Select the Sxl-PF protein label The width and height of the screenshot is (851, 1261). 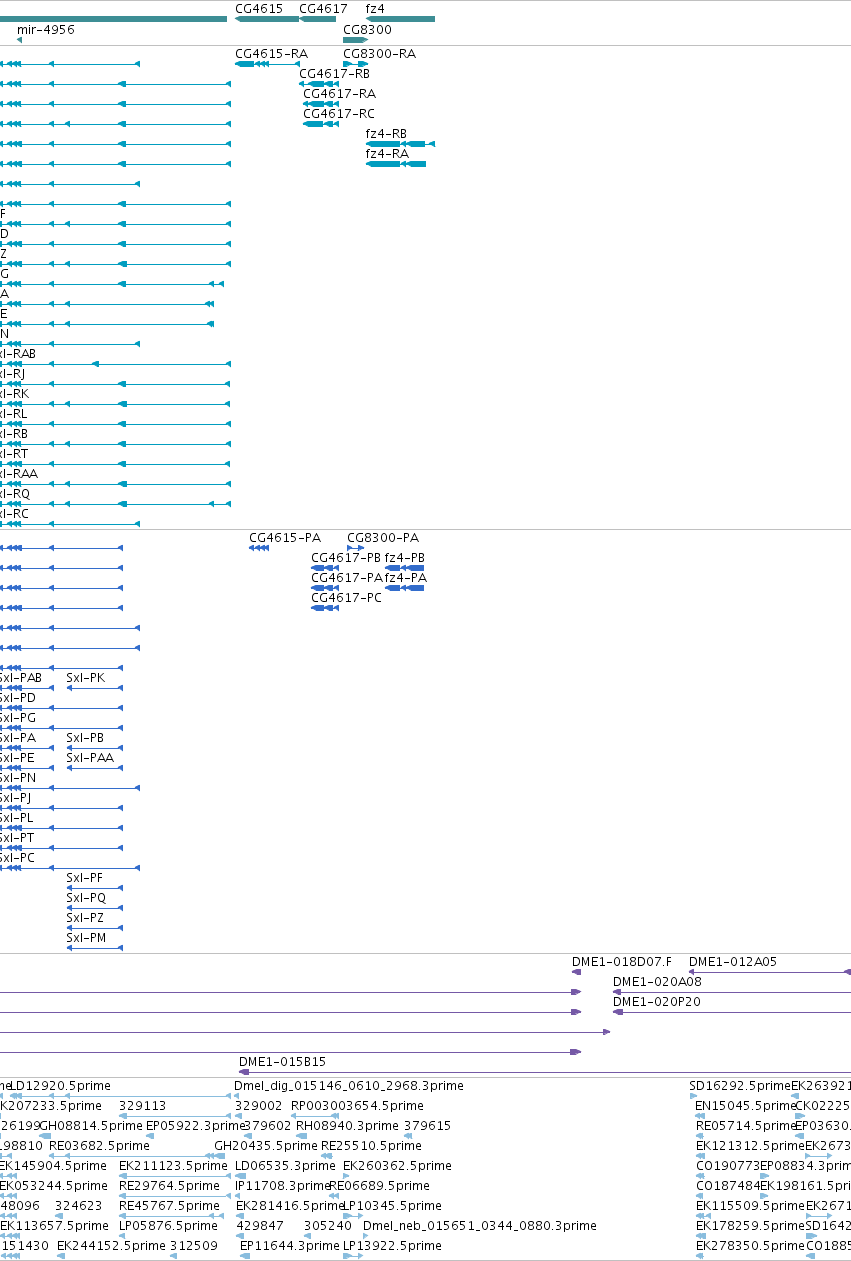click(x=84, y=878)
